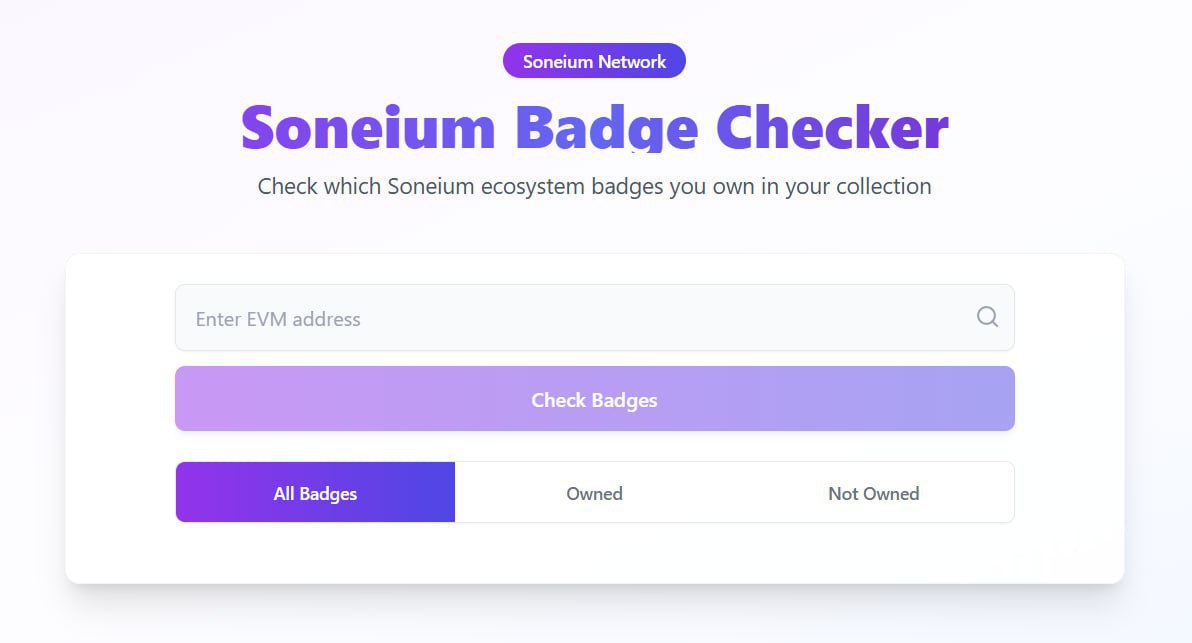
Task: Toggle filter to Not Owned
Action: 873,493
